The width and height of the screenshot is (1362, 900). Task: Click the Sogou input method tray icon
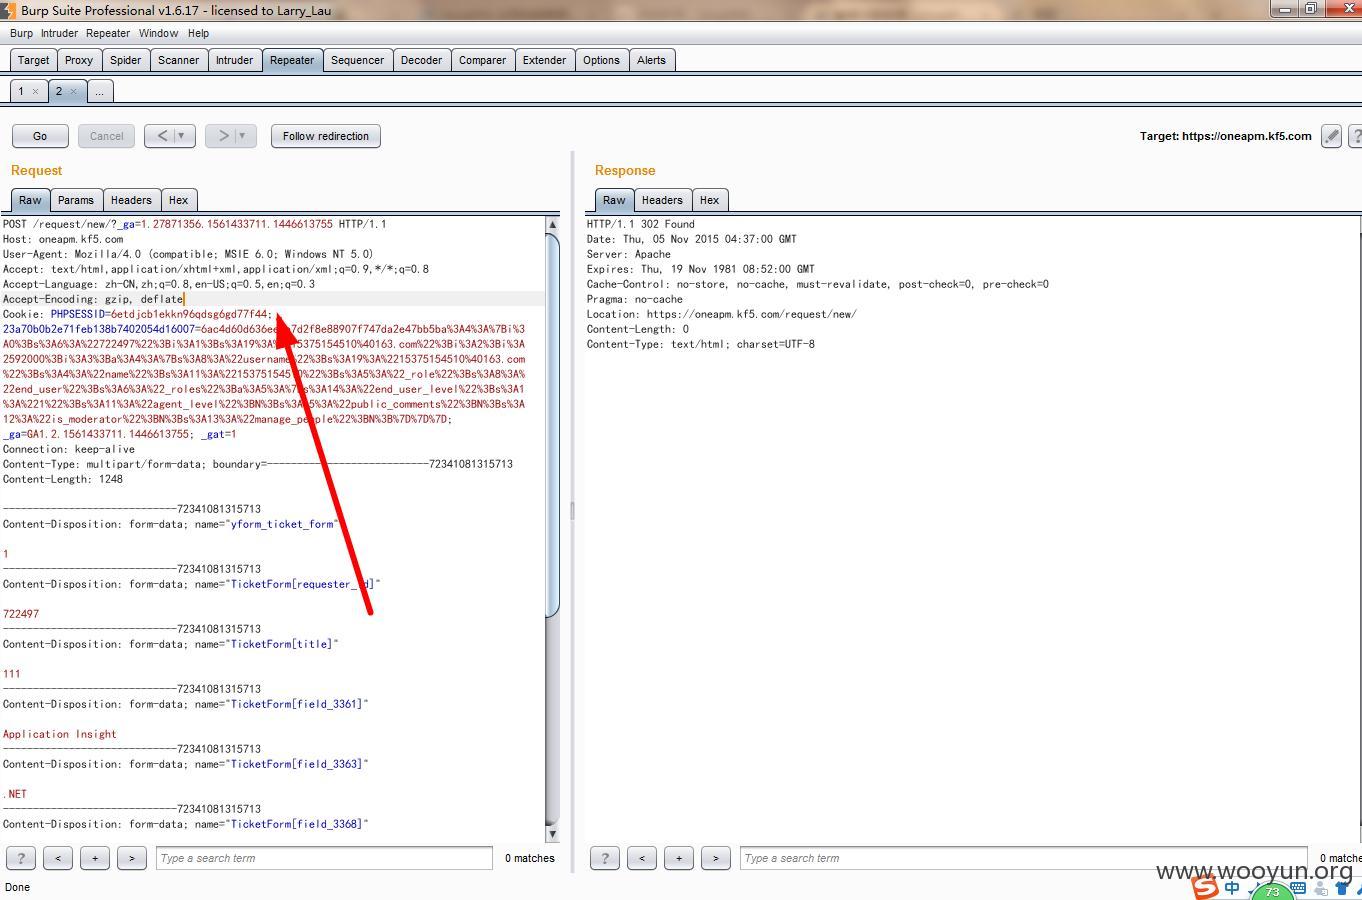coord(1205,887)
